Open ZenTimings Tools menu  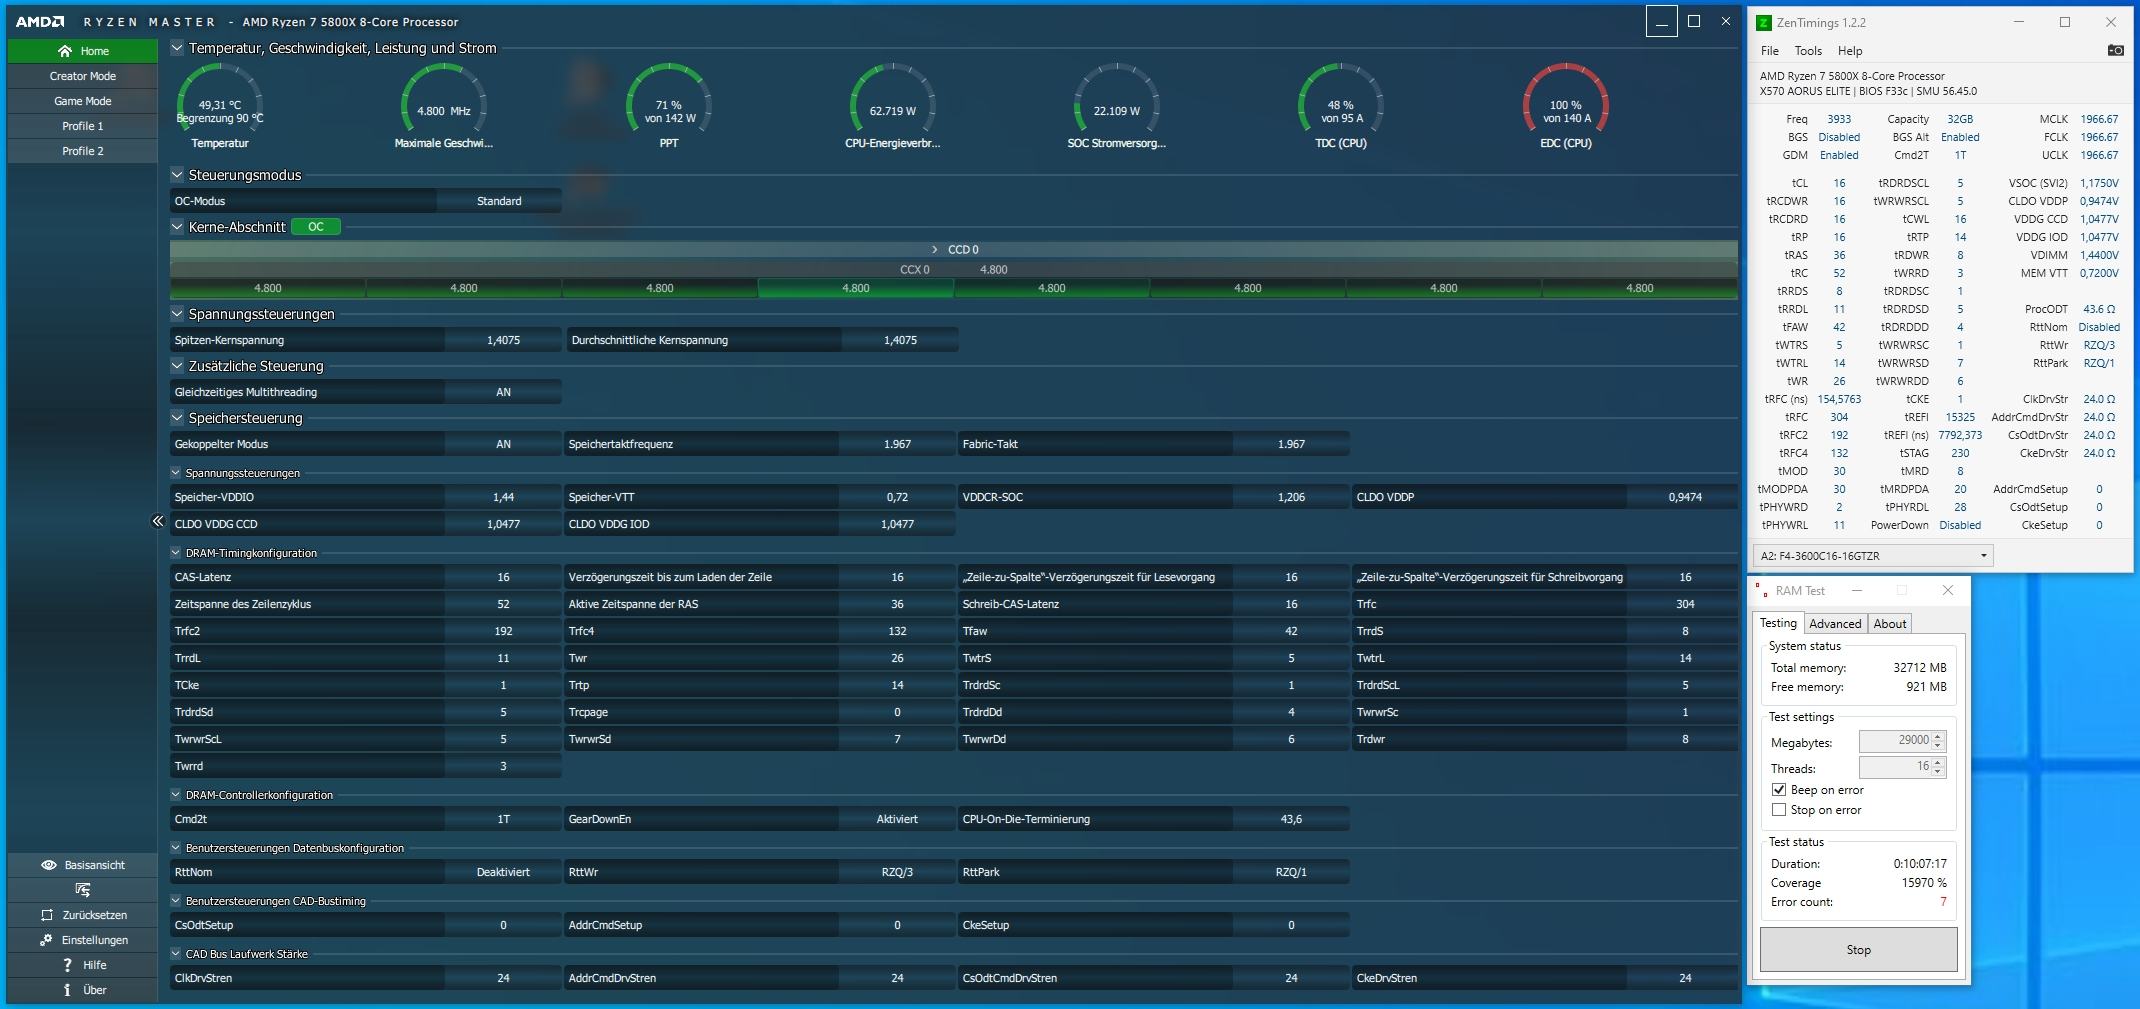1808,51
